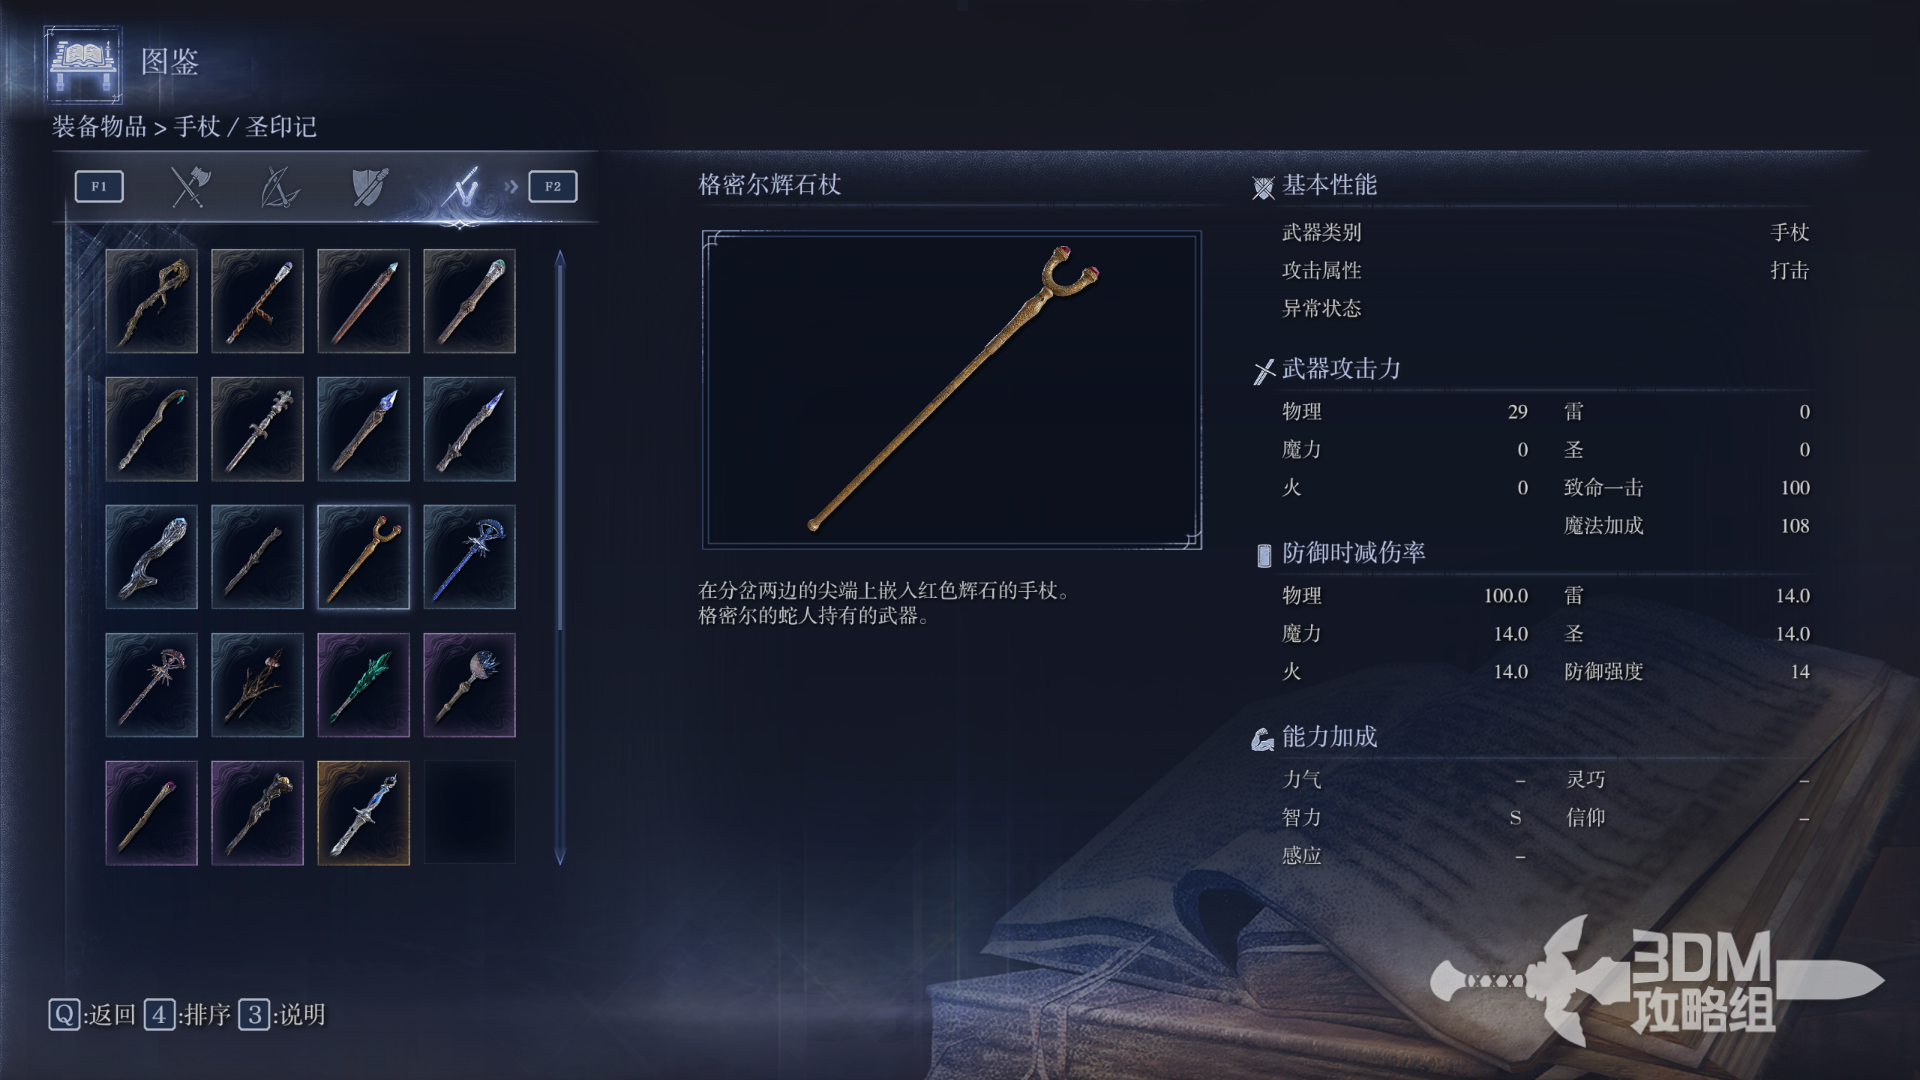Advance categories with the double chevron arrow

pyautogui.click(x=511, y=186)
